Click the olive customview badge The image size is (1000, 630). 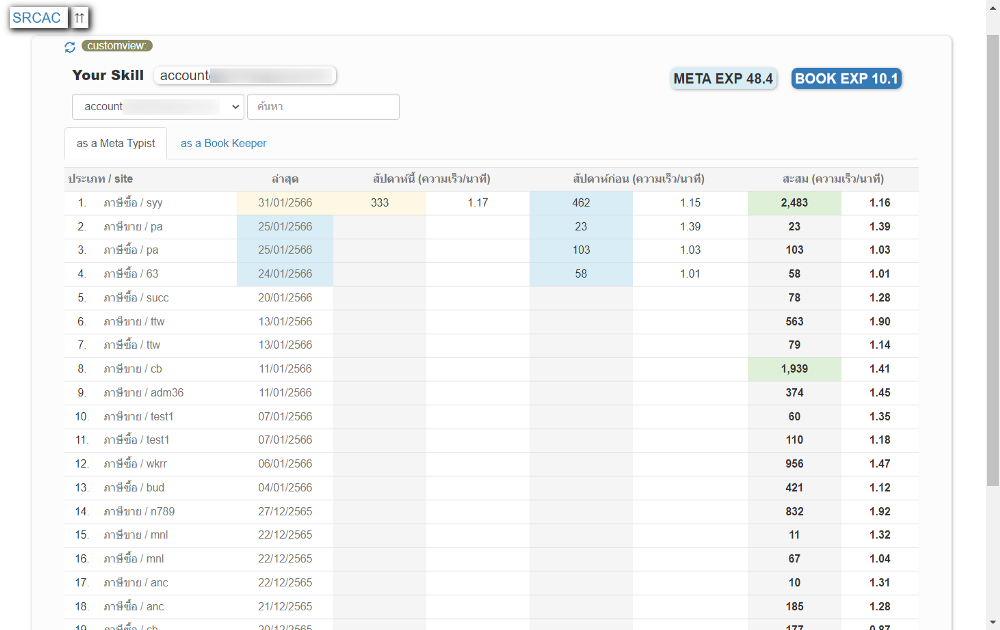click(x=117, y=46)
